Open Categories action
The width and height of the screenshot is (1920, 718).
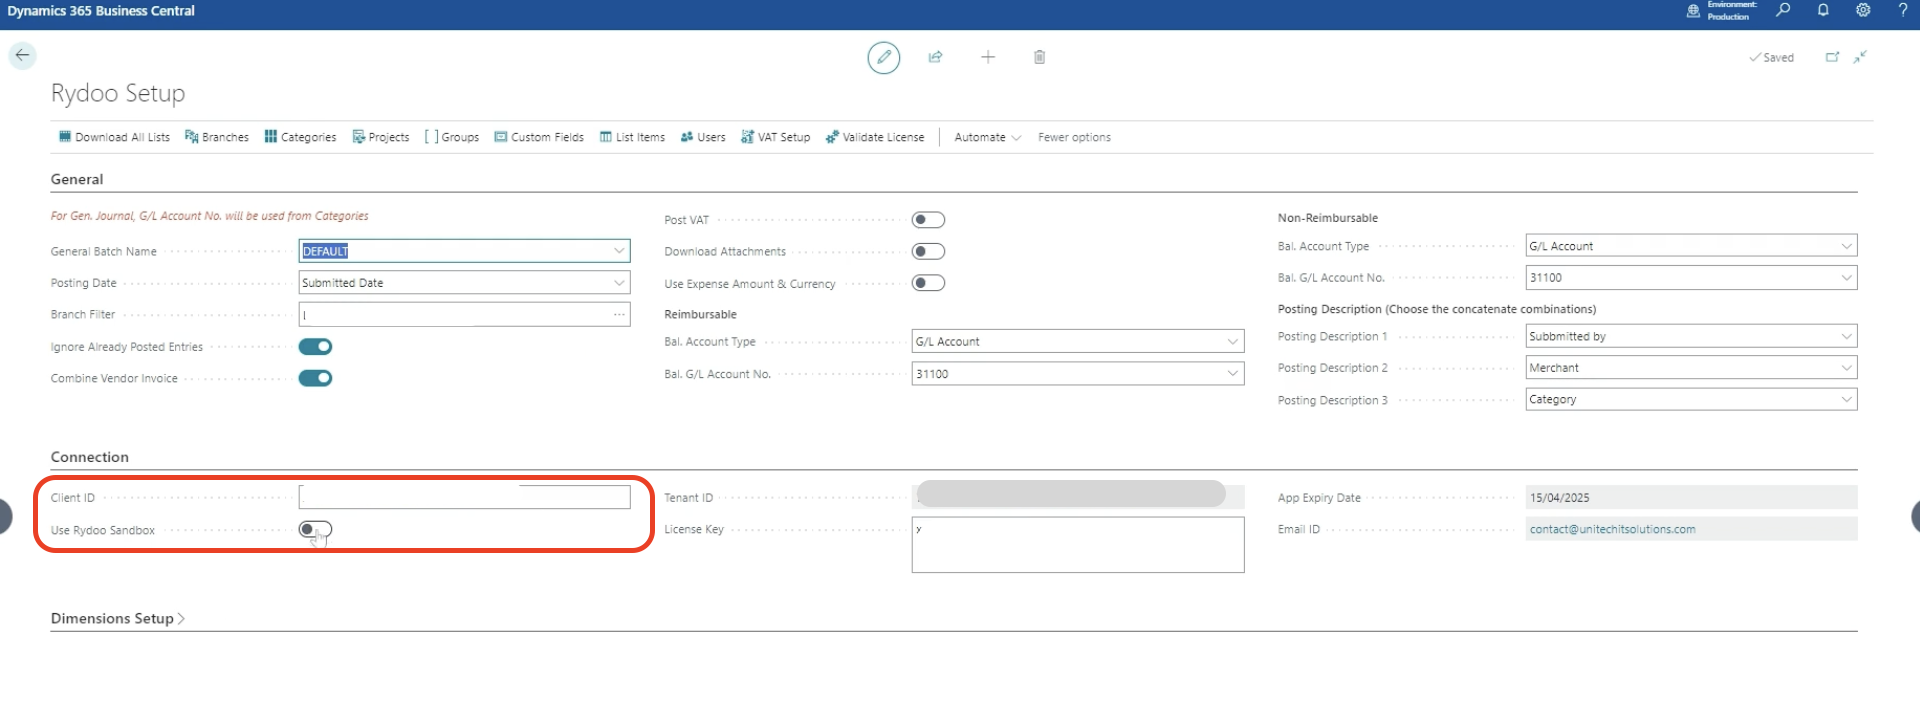pos(300,137)
